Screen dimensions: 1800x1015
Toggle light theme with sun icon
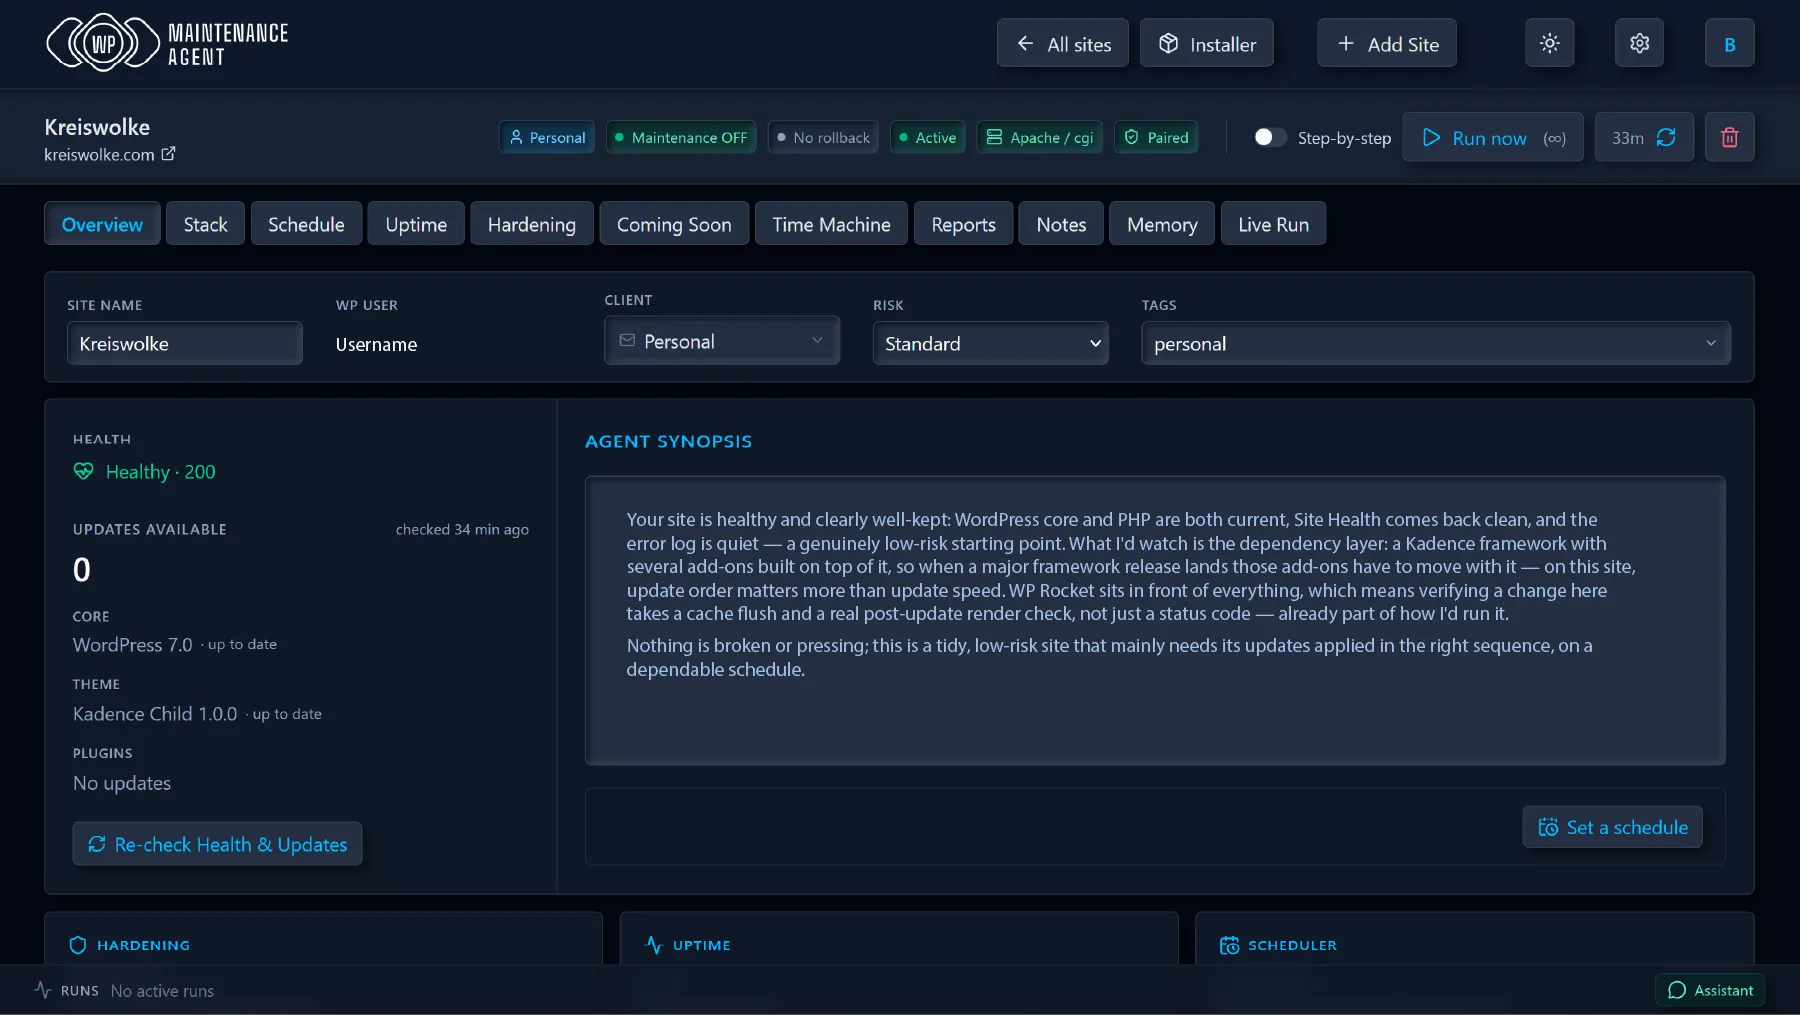(x=1549, y=43)
